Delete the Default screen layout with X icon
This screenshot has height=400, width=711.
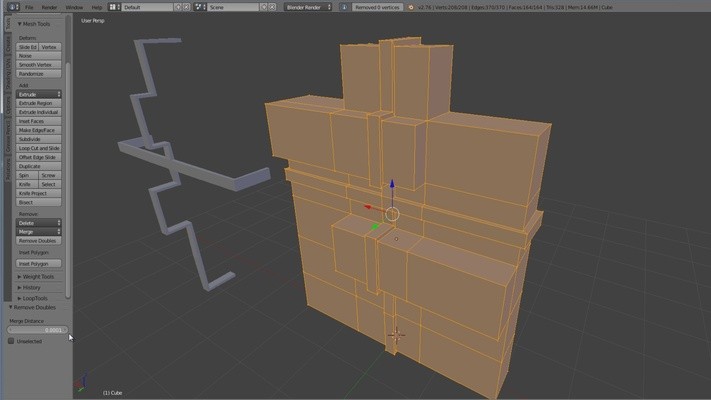[x=186, y=7]
